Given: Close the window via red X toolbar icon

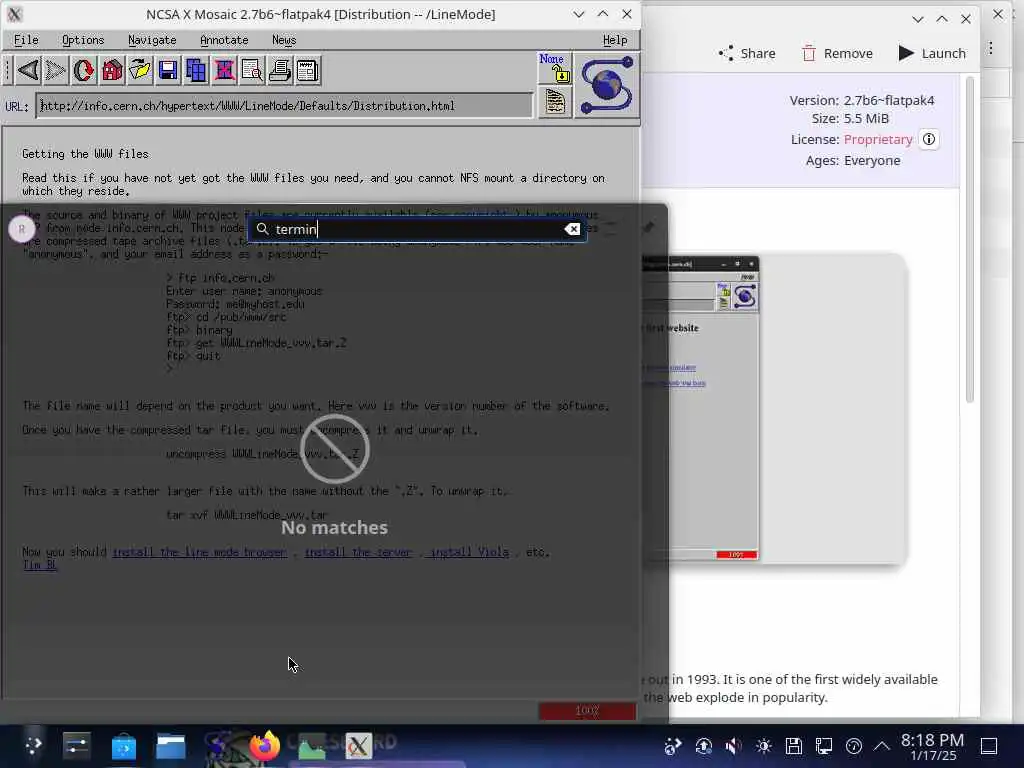Looking at the screenshot, I should [224, 70].
